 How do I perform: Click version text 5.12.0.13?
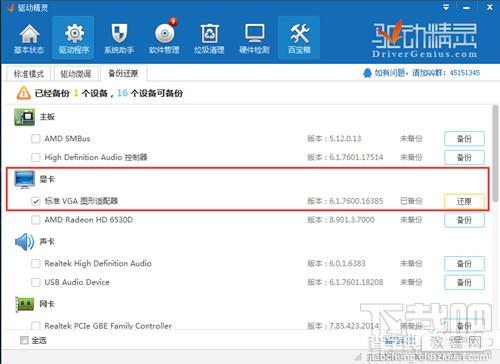point(345,139)
